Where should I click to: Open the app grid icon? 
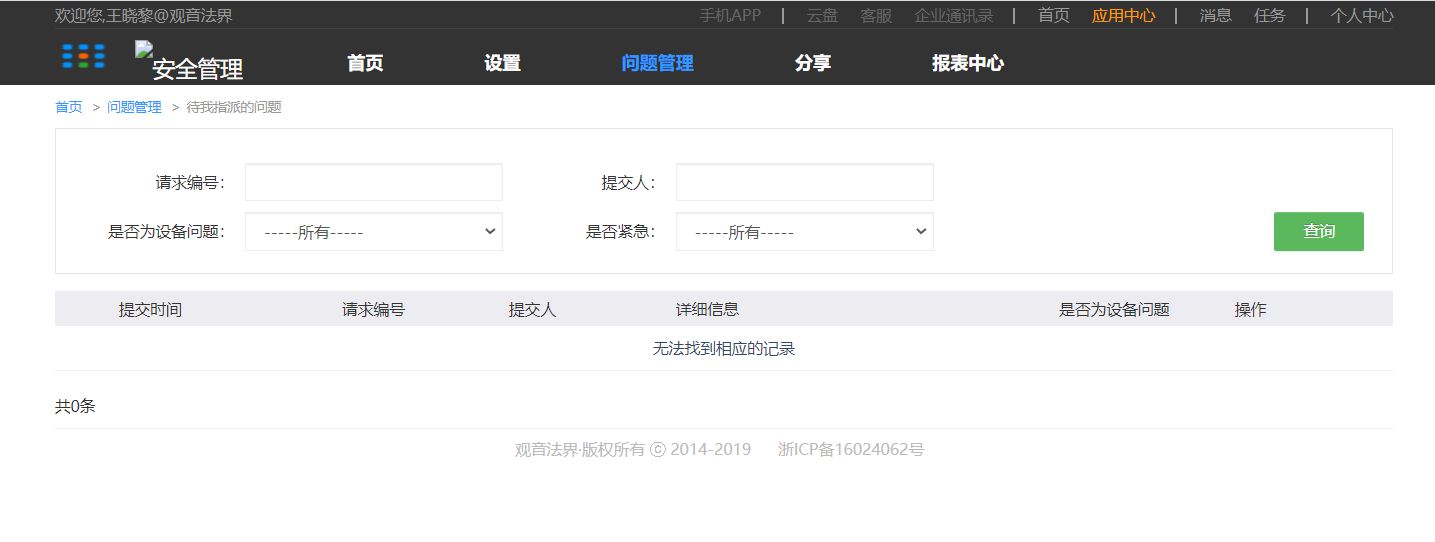click(83, 56)
